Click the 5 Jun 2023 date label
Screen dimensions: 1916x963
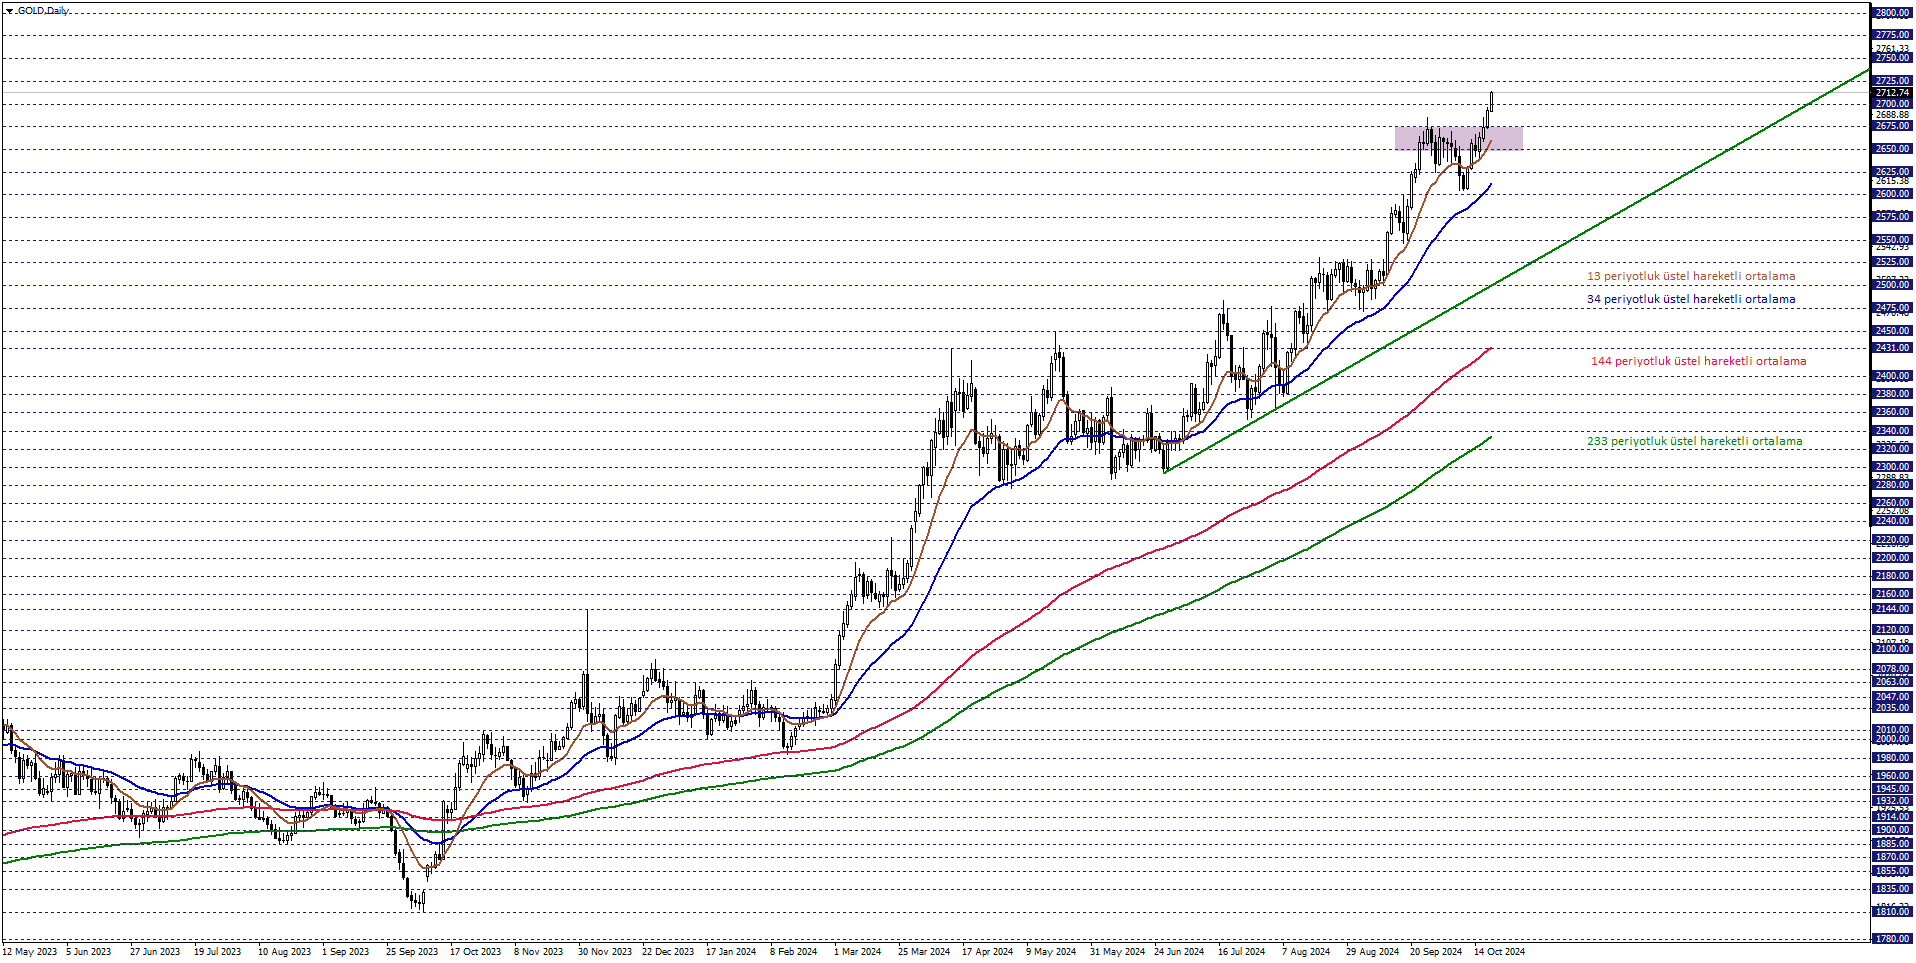(x=88, y=952)
